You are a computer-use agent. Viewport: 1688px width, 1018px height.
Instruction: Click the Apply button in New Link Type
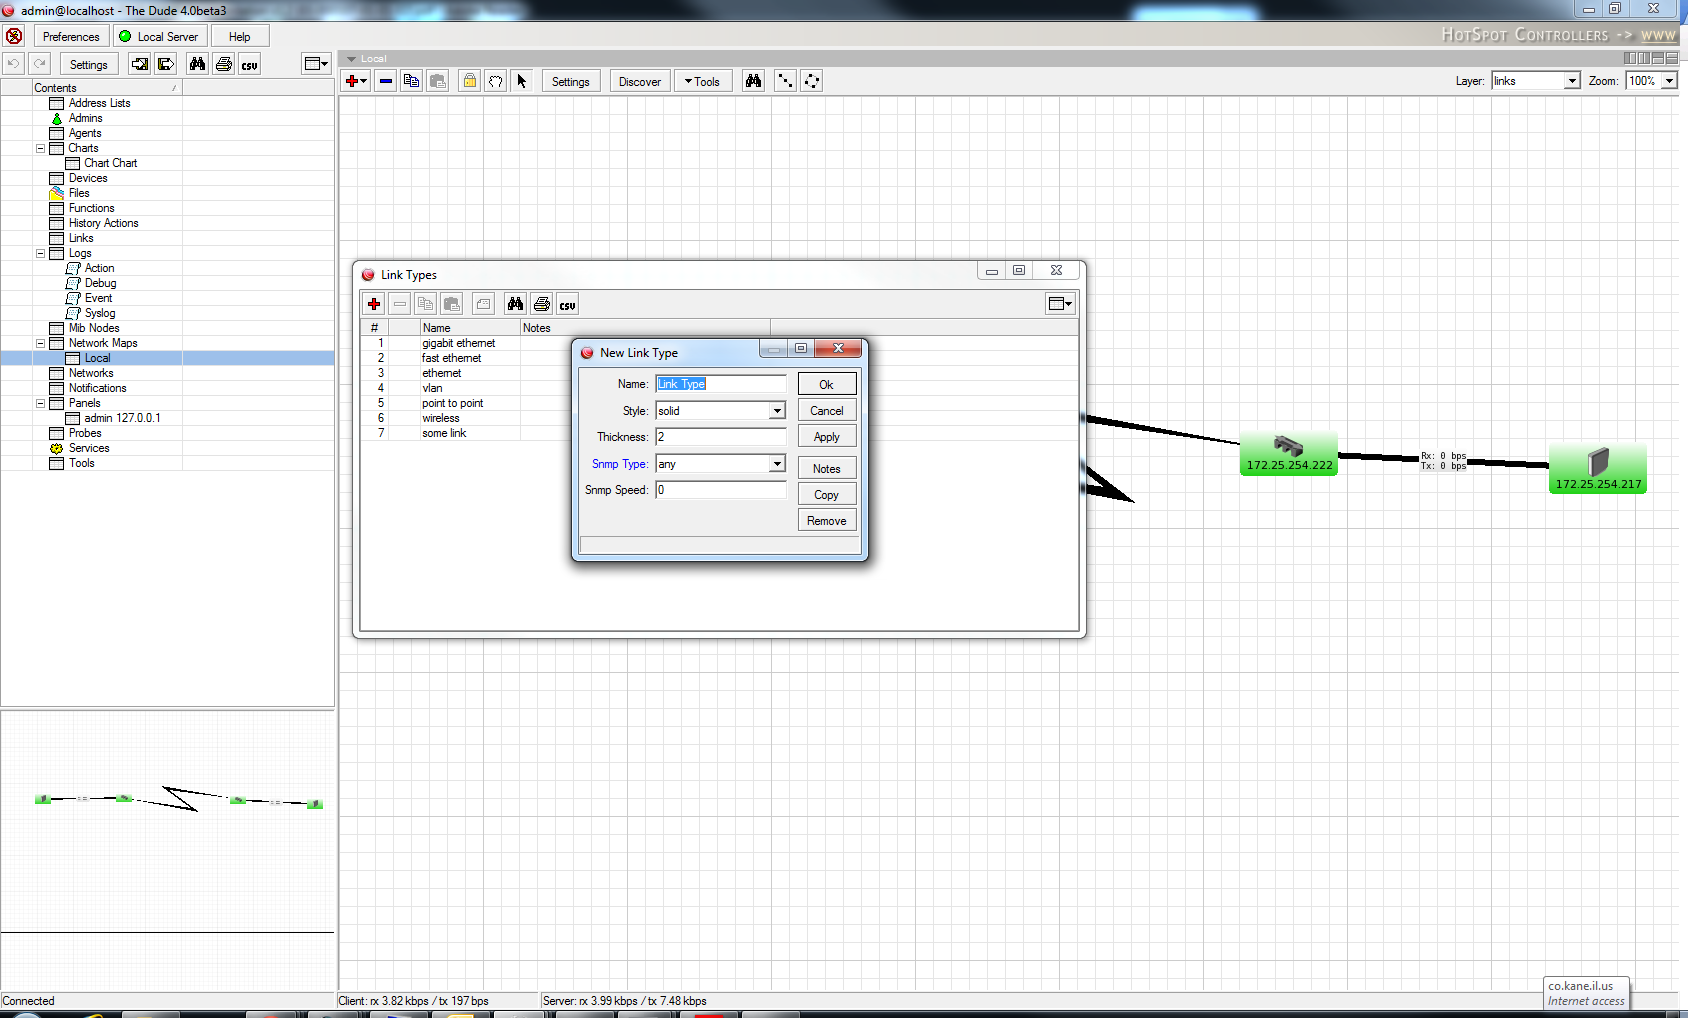click(x=826, y=436)
